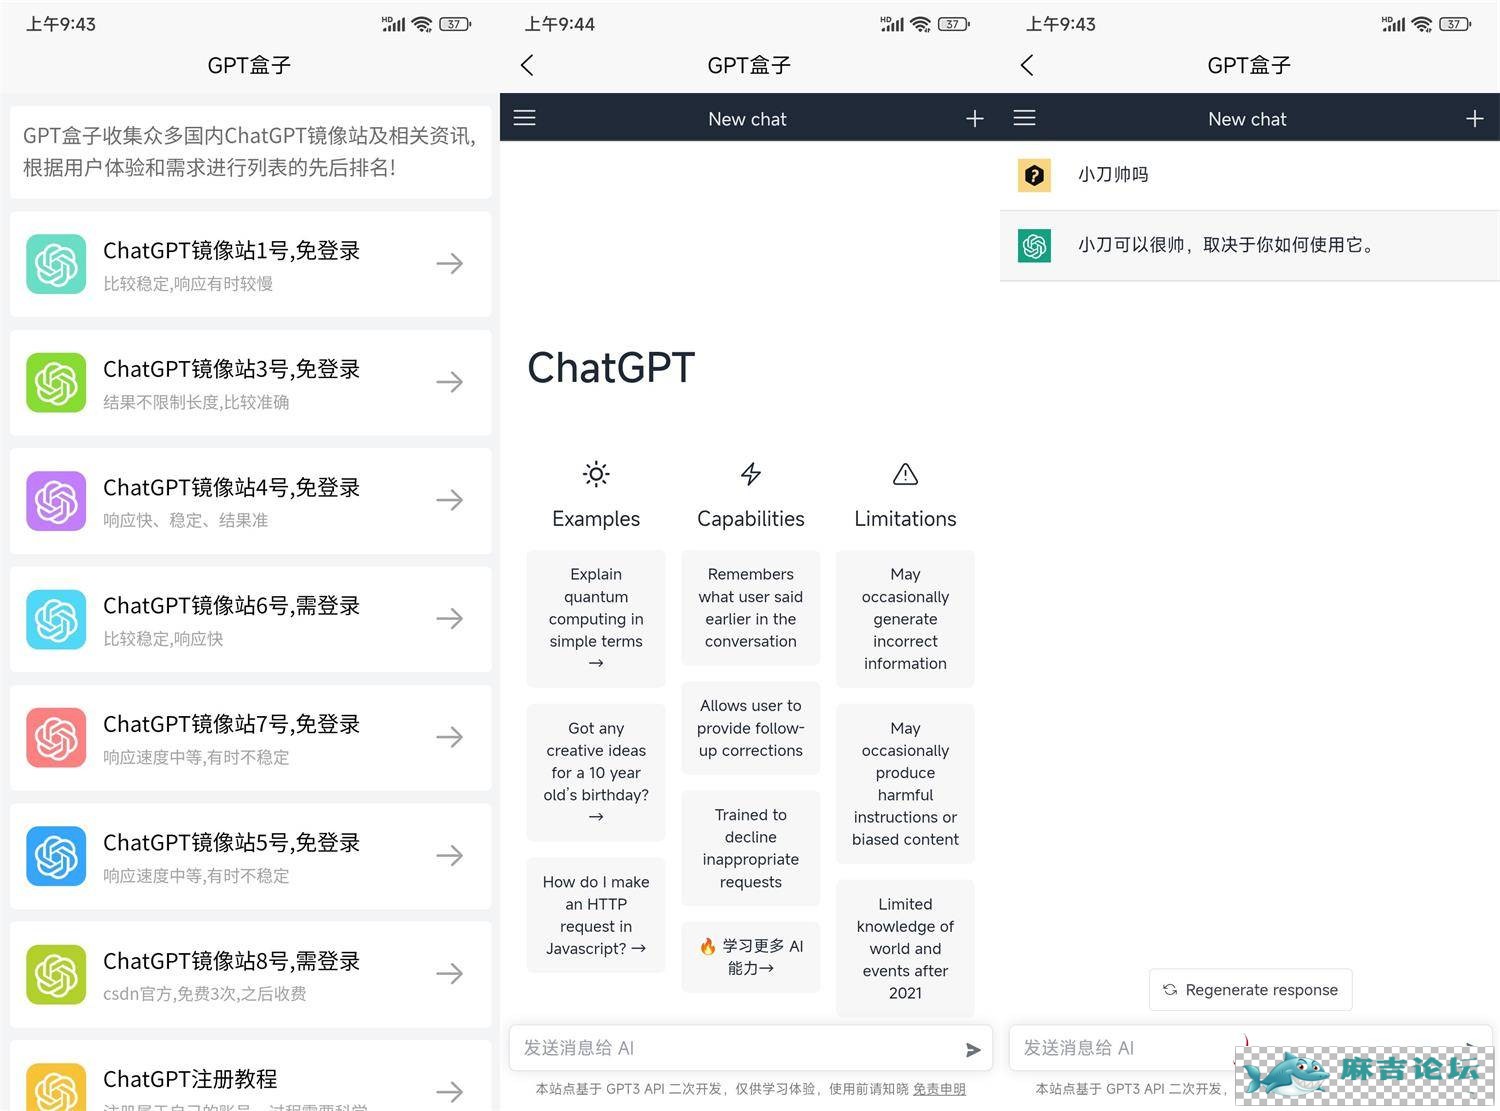Tap the cyan ChatGPT镜像站6号 logo icon
1500x1111 pixels.
click(x=56, y=619)
